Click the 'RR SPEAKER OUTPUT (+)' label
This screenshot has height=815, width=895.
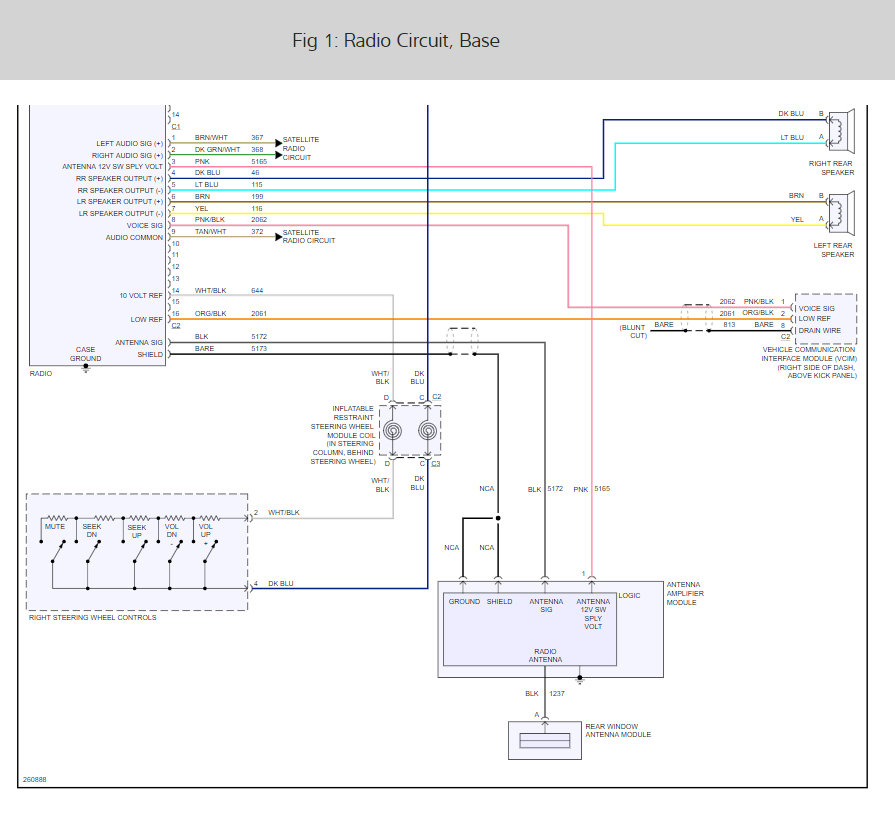tap(119, 179)
